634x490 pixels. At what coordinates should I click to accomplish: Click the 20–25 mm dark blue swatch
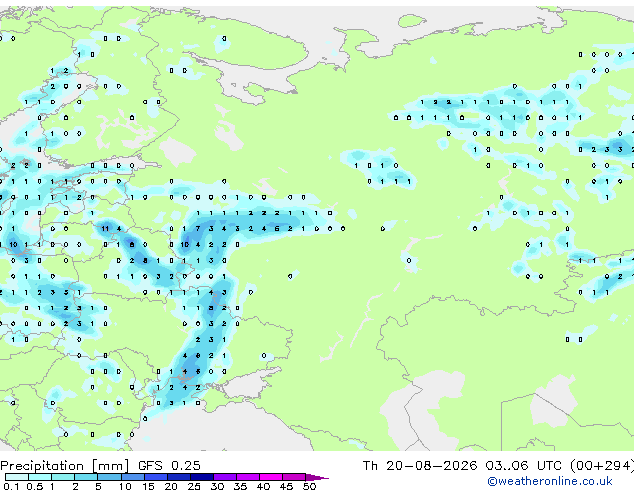point(178,477)
